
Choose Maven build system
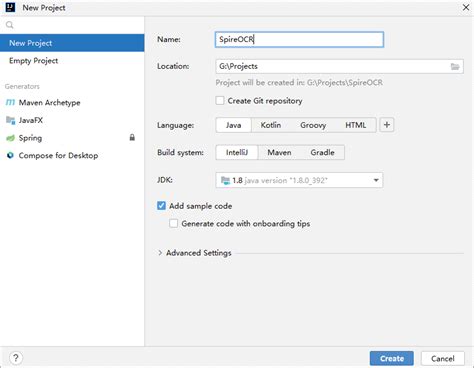click(x=279, y=152)
